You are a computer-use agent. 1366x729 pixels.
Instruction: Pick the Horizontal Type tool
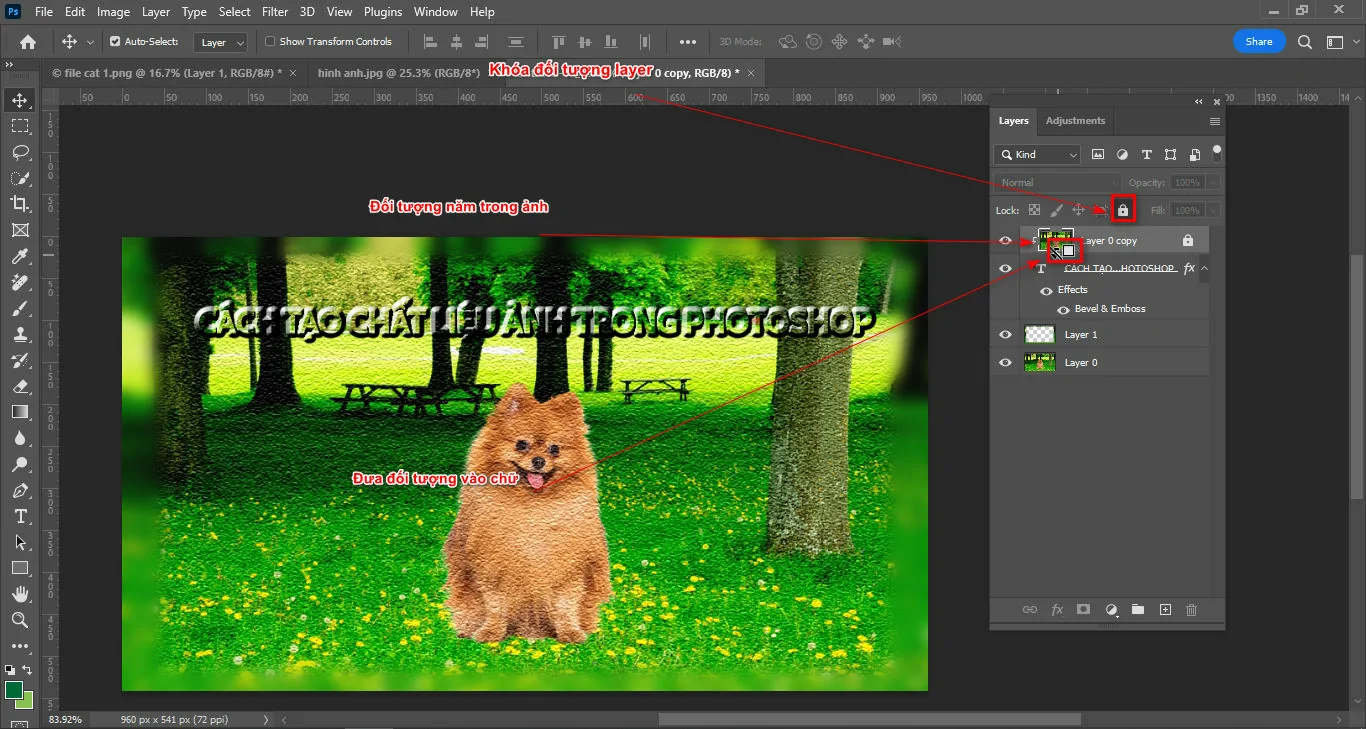coord(19,517)
